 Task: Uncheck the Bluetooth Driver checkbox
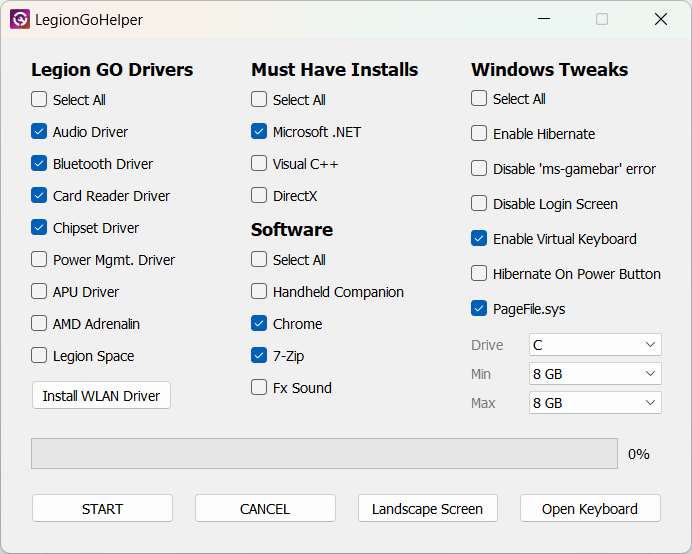(39, 163)
